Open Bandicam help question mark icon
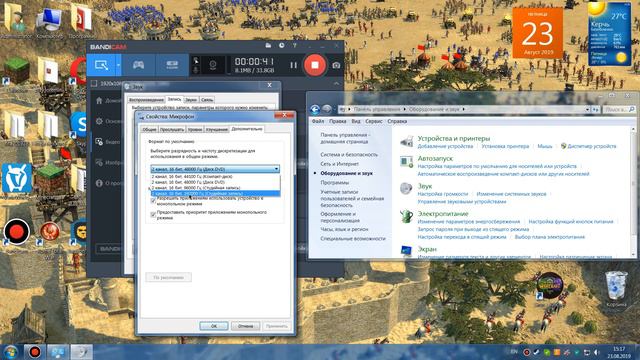 coord(295,46)
